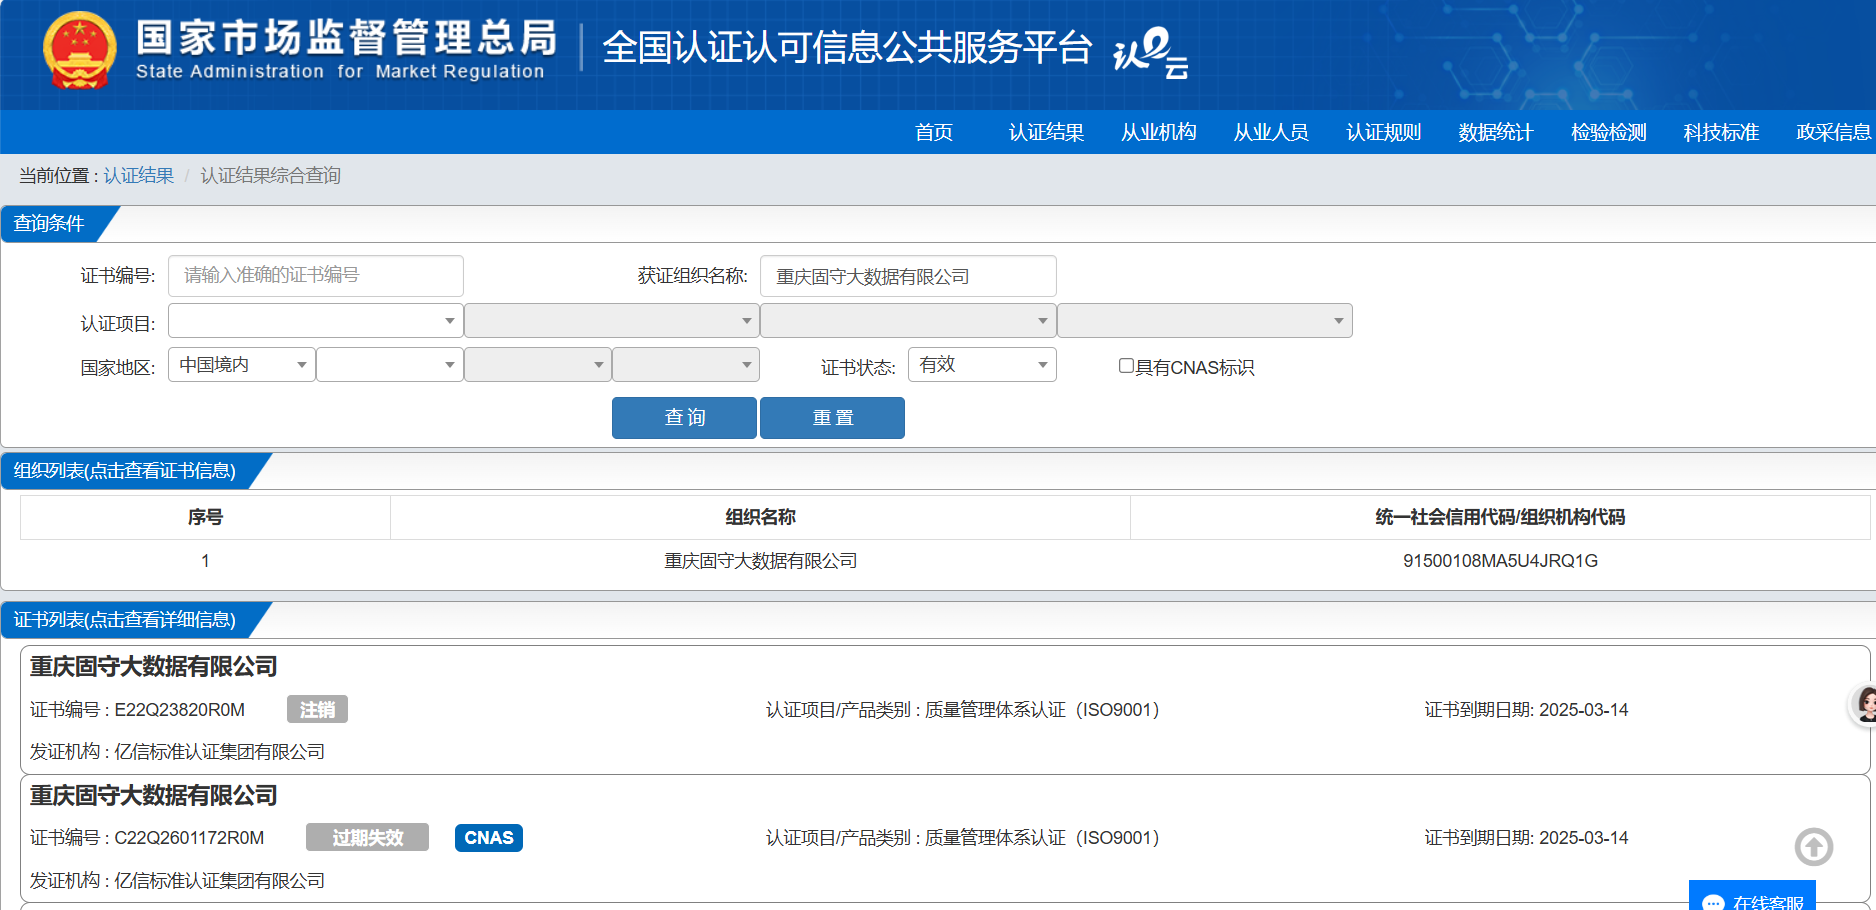Open the third 国家地区 dropdown
This screenshot has height=910, width=1876.
(x=537, y=365)
